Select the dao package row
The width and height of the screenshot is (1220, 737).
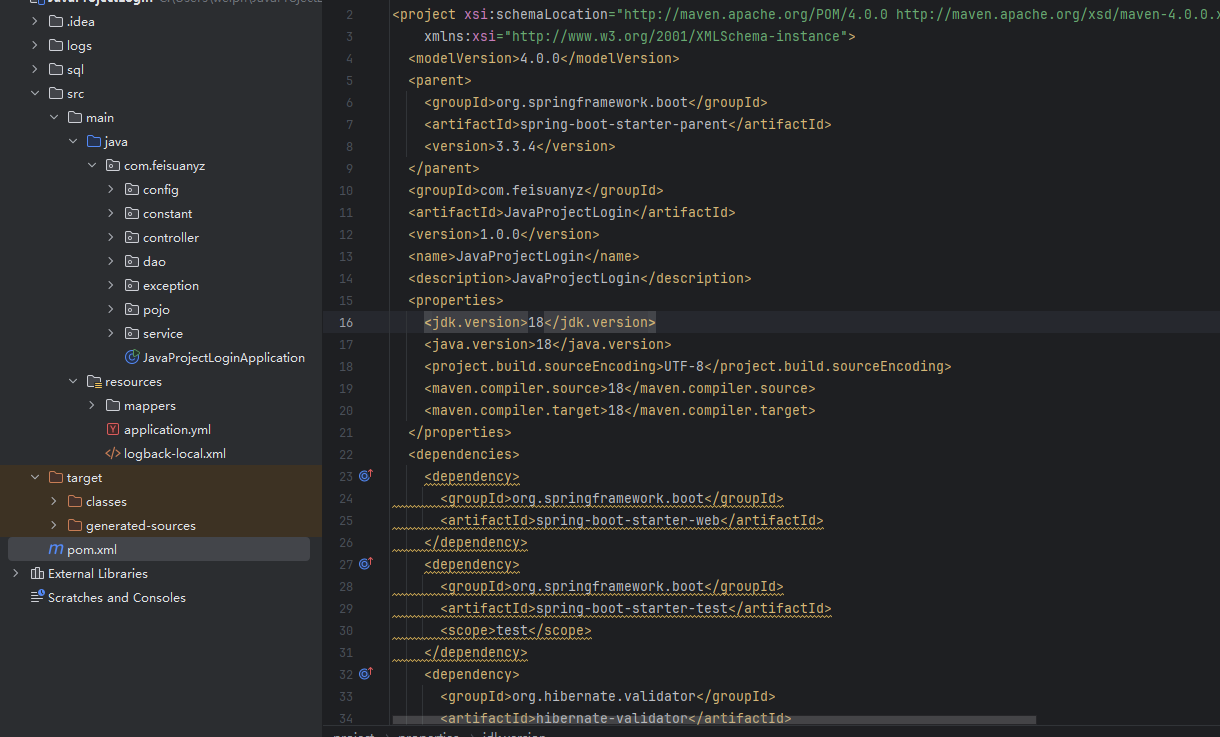coord(161,261)
